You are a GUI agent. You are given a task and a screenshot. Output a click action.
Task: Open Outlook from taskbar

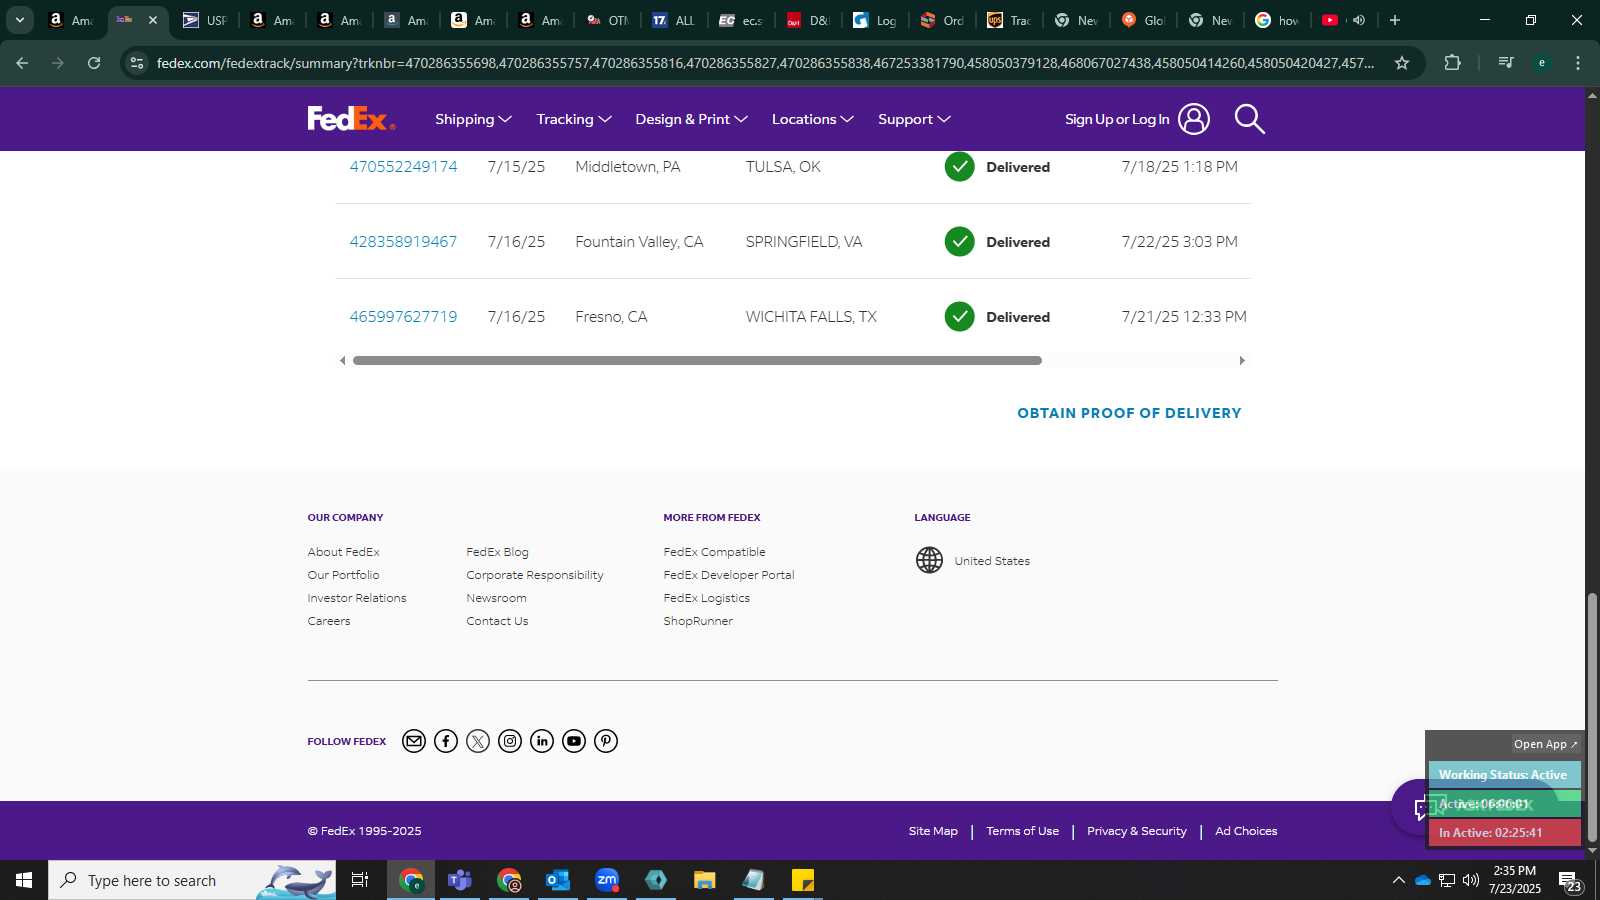[x=558, y=880]
